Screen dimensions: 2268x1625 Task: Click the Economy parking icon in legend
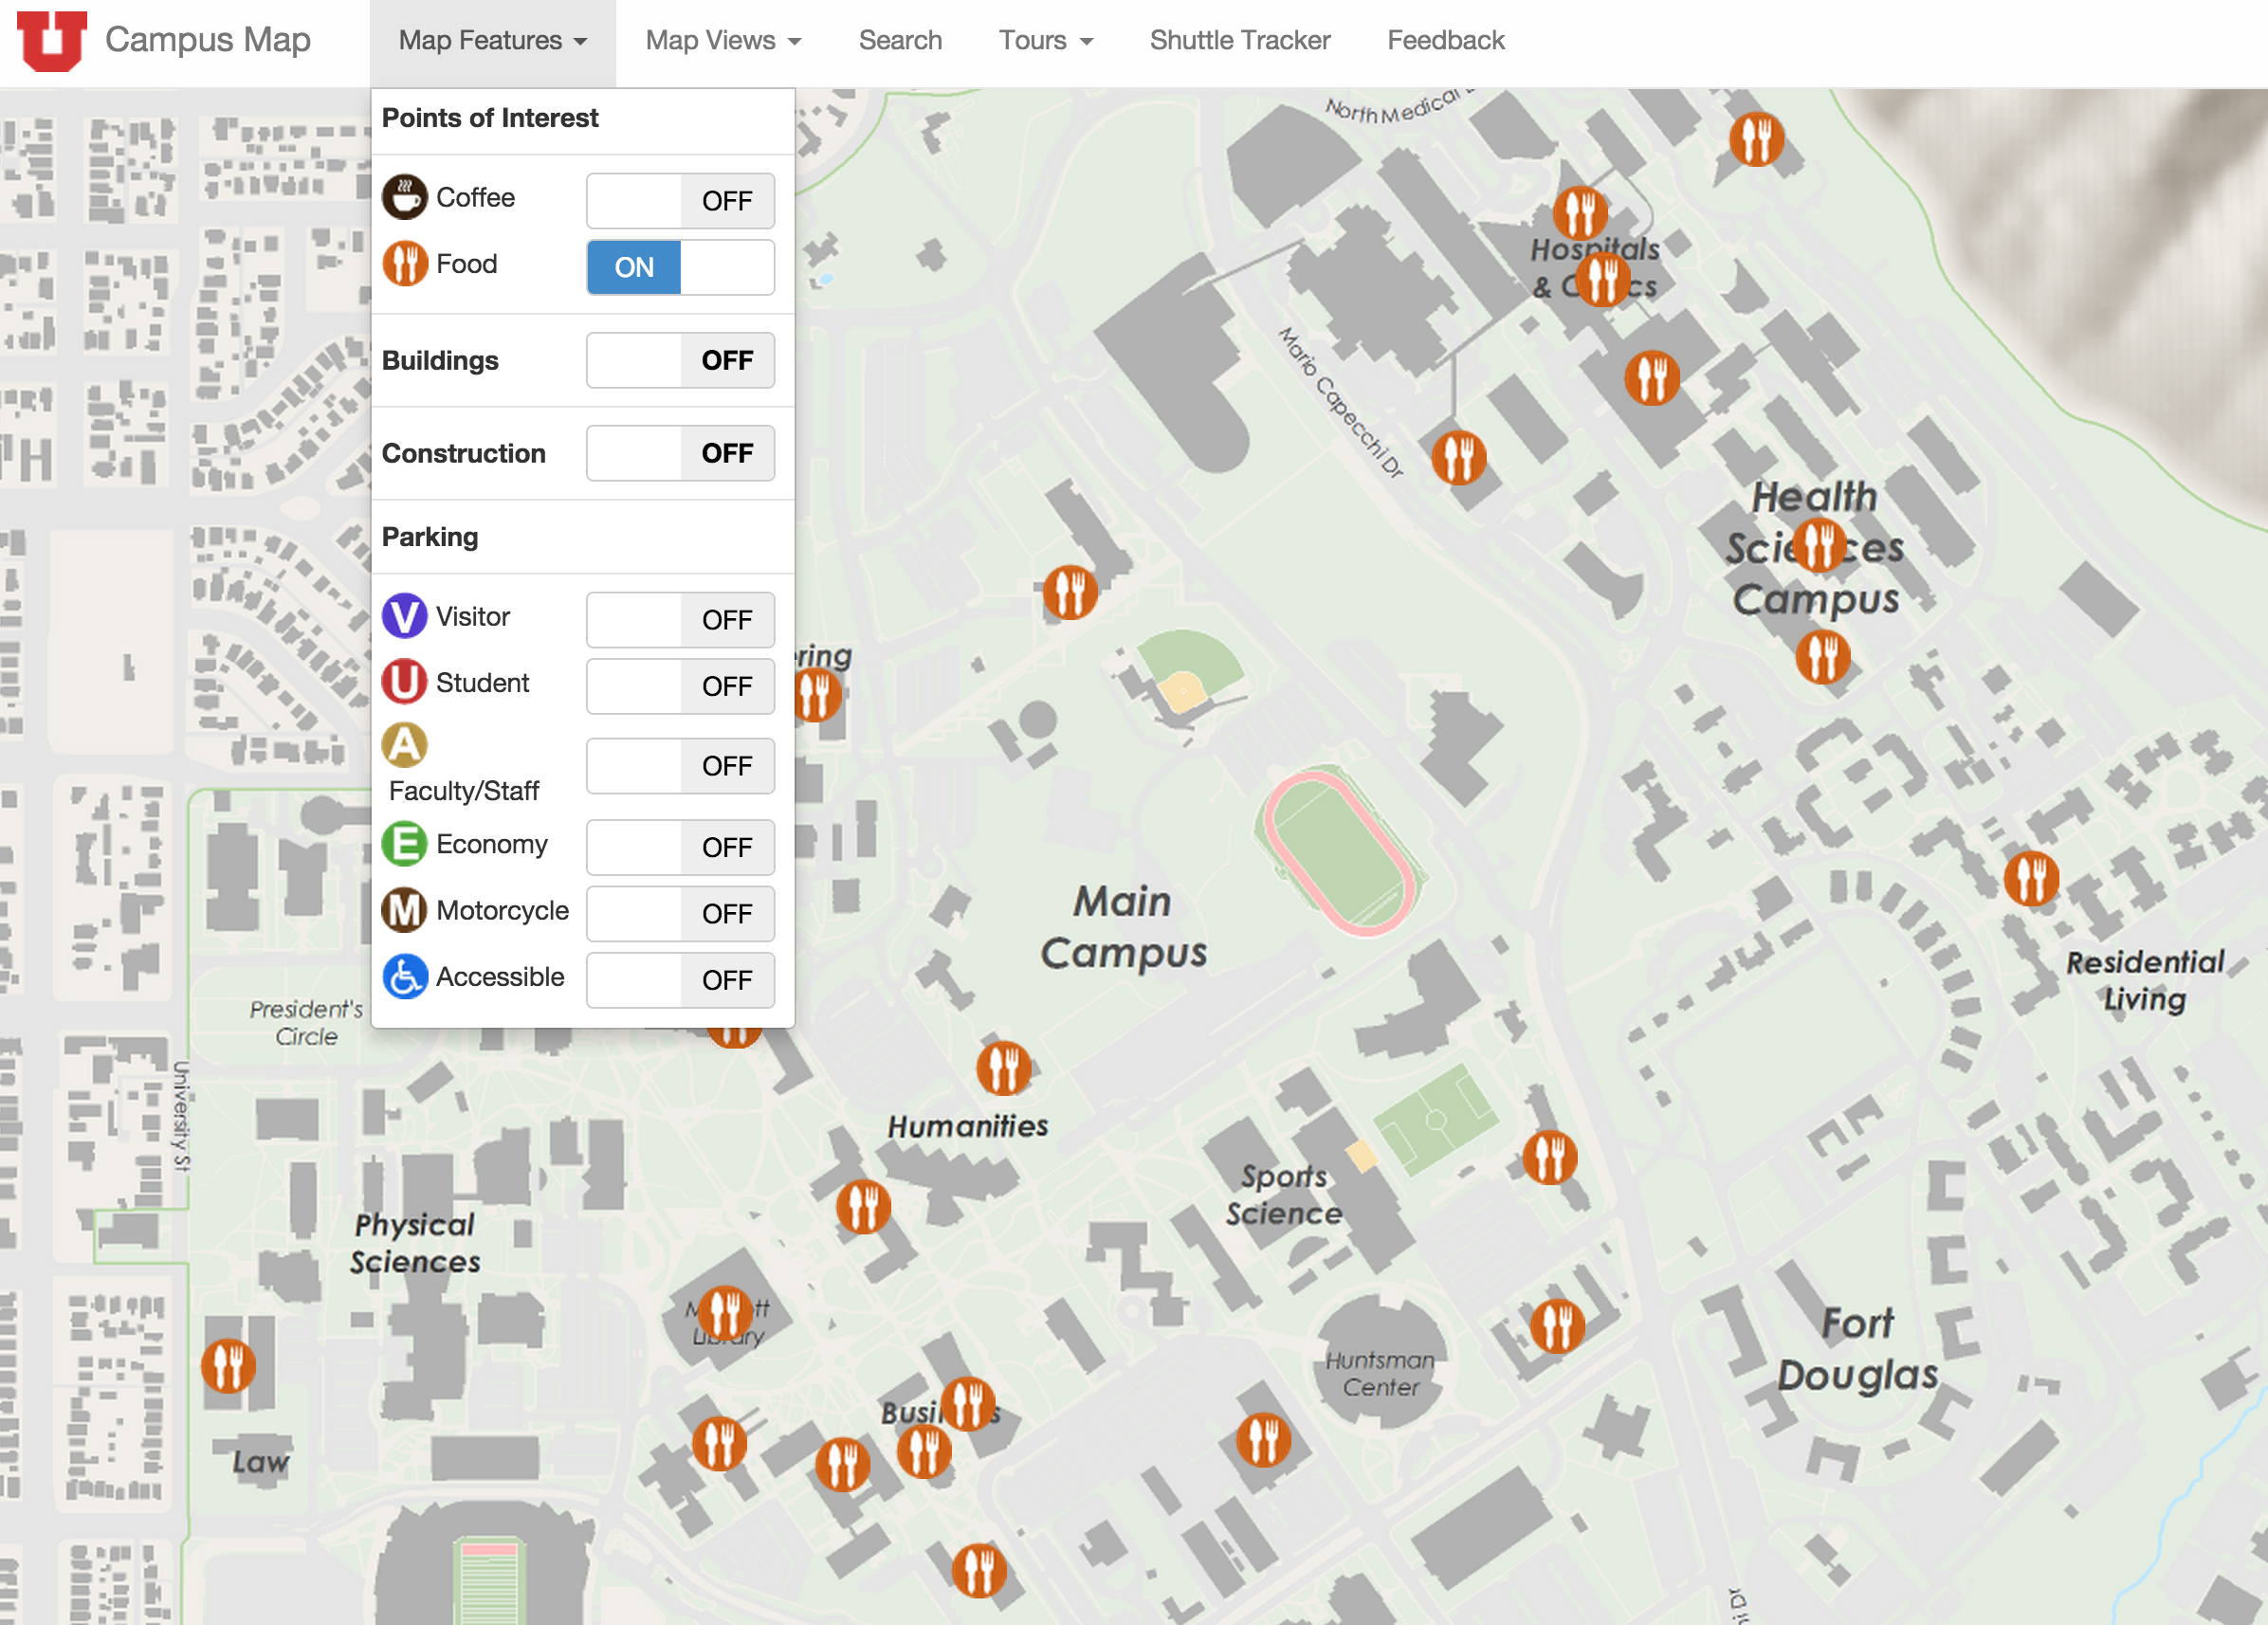tap(403, 843)
